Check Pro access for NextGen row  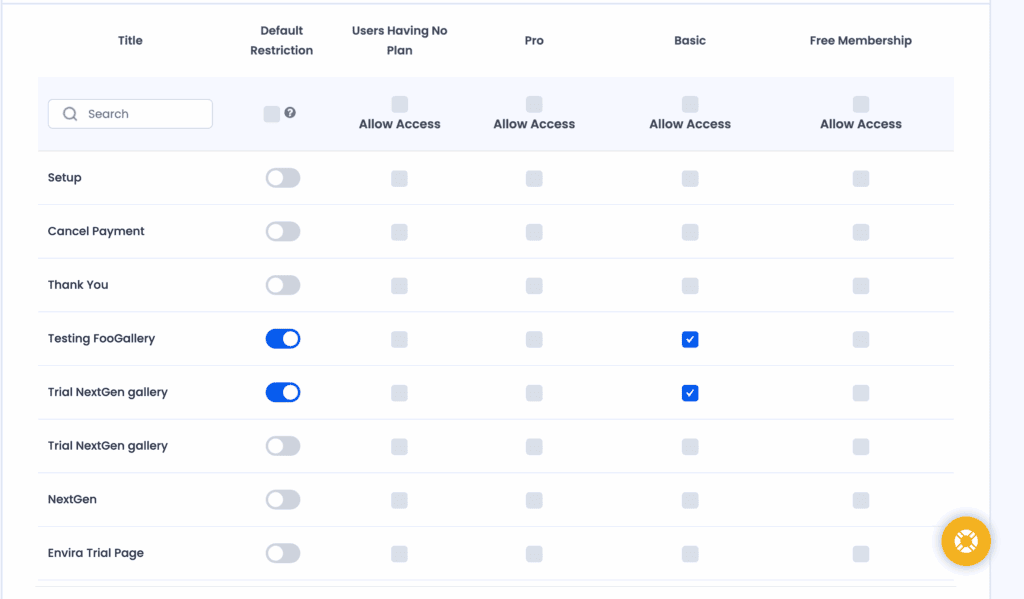click(x=534, y=500)
